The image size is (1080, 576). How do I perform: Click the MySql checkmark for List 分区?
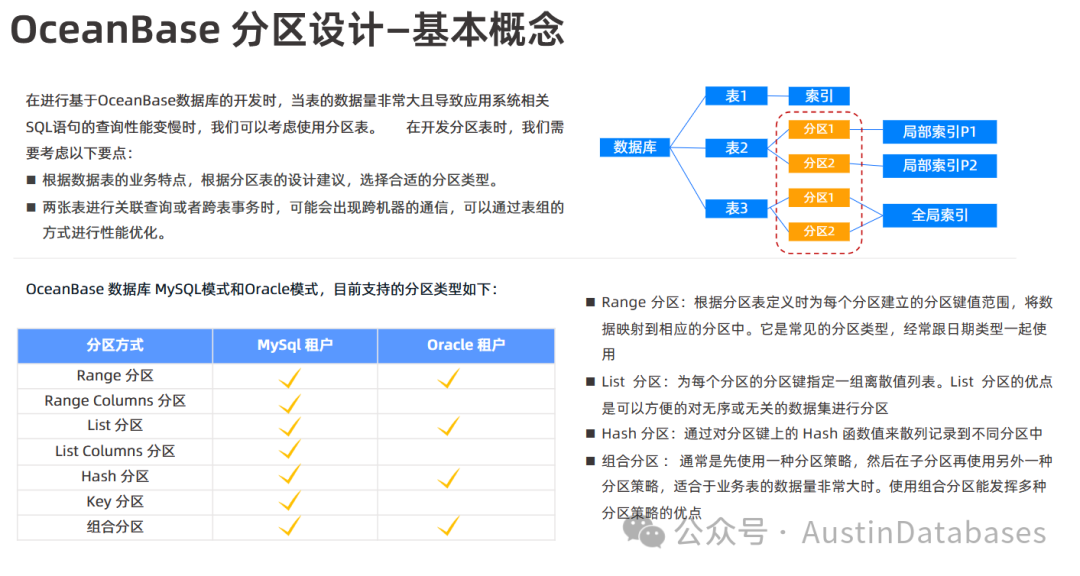point(290,426)
